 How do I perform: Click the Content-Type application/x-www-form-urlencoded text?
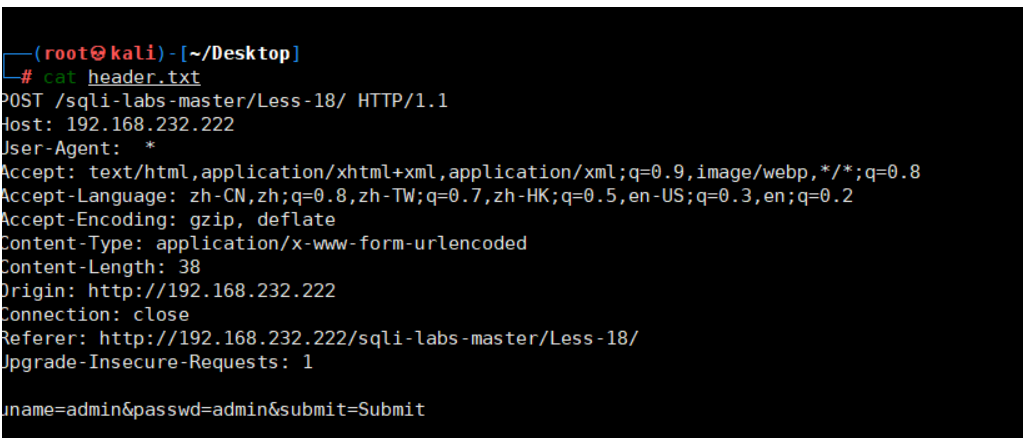tap(341, 243)
